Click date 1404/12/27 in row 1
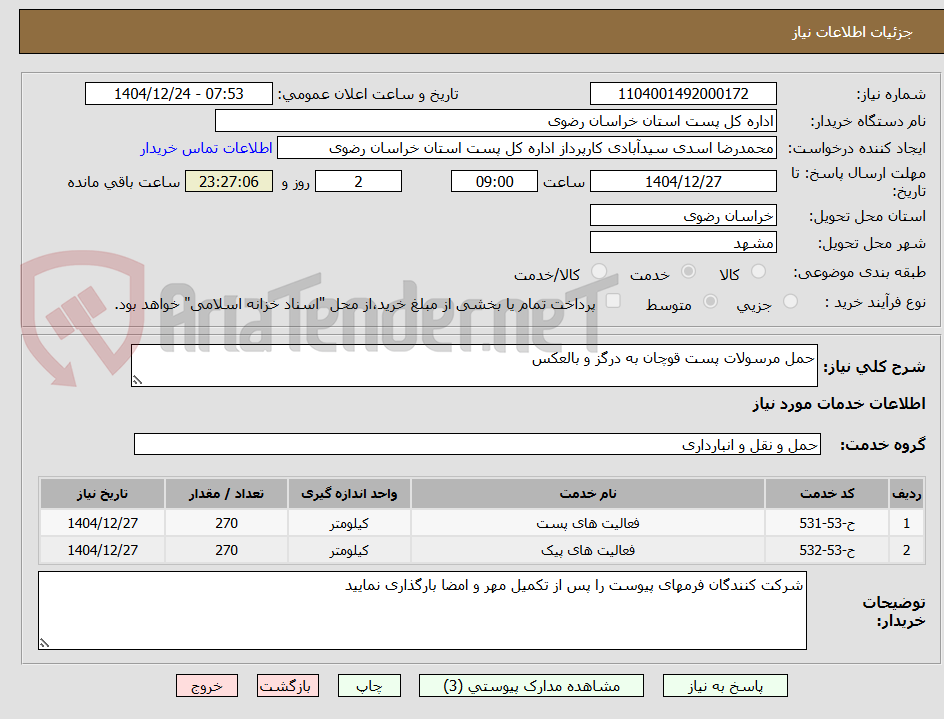This screenshot has width=944, height=719. coord(102,523)
